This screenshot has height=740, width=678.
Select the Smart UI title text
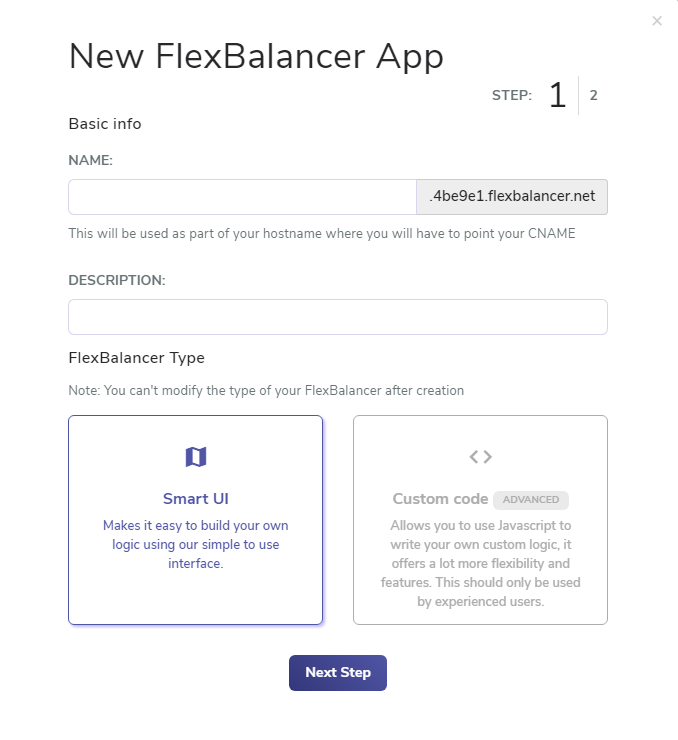(196, 499)
